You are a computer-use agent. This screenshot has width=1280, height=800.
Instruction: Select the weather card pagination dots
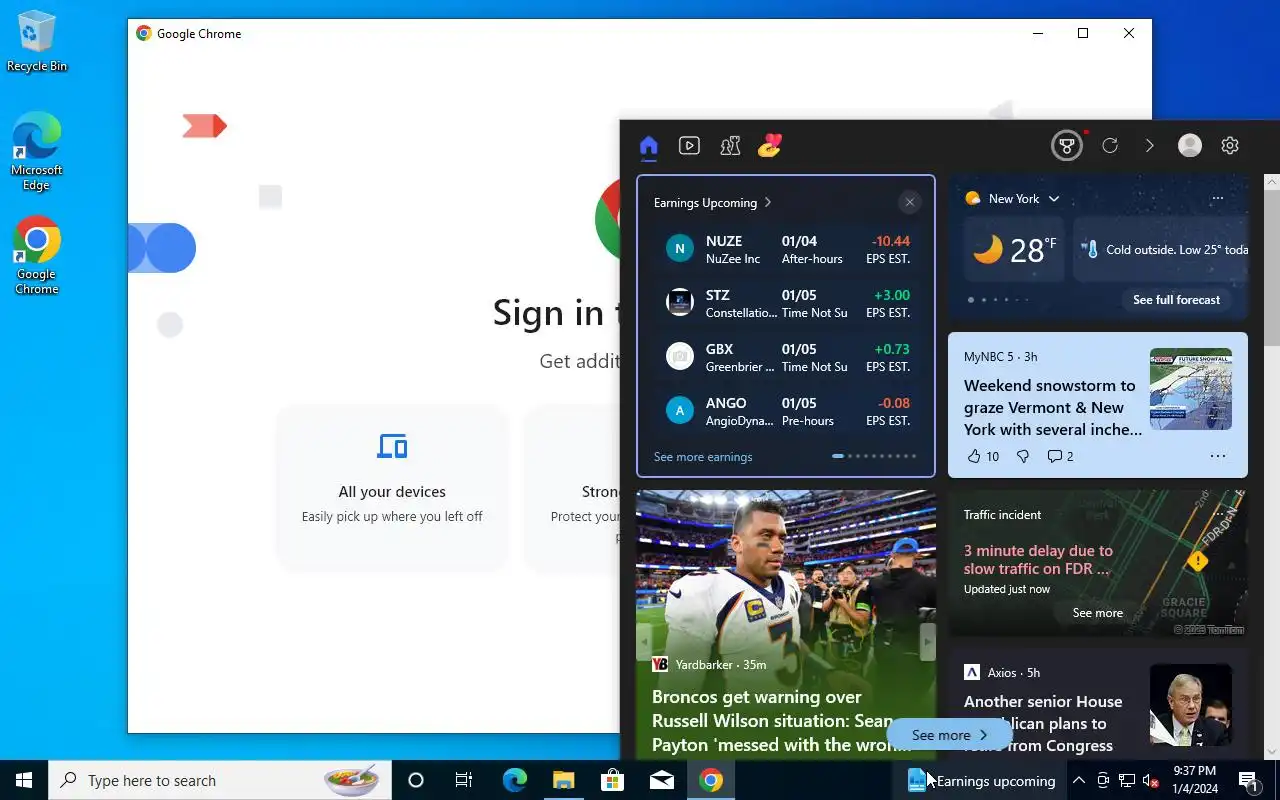click(997, 300)
